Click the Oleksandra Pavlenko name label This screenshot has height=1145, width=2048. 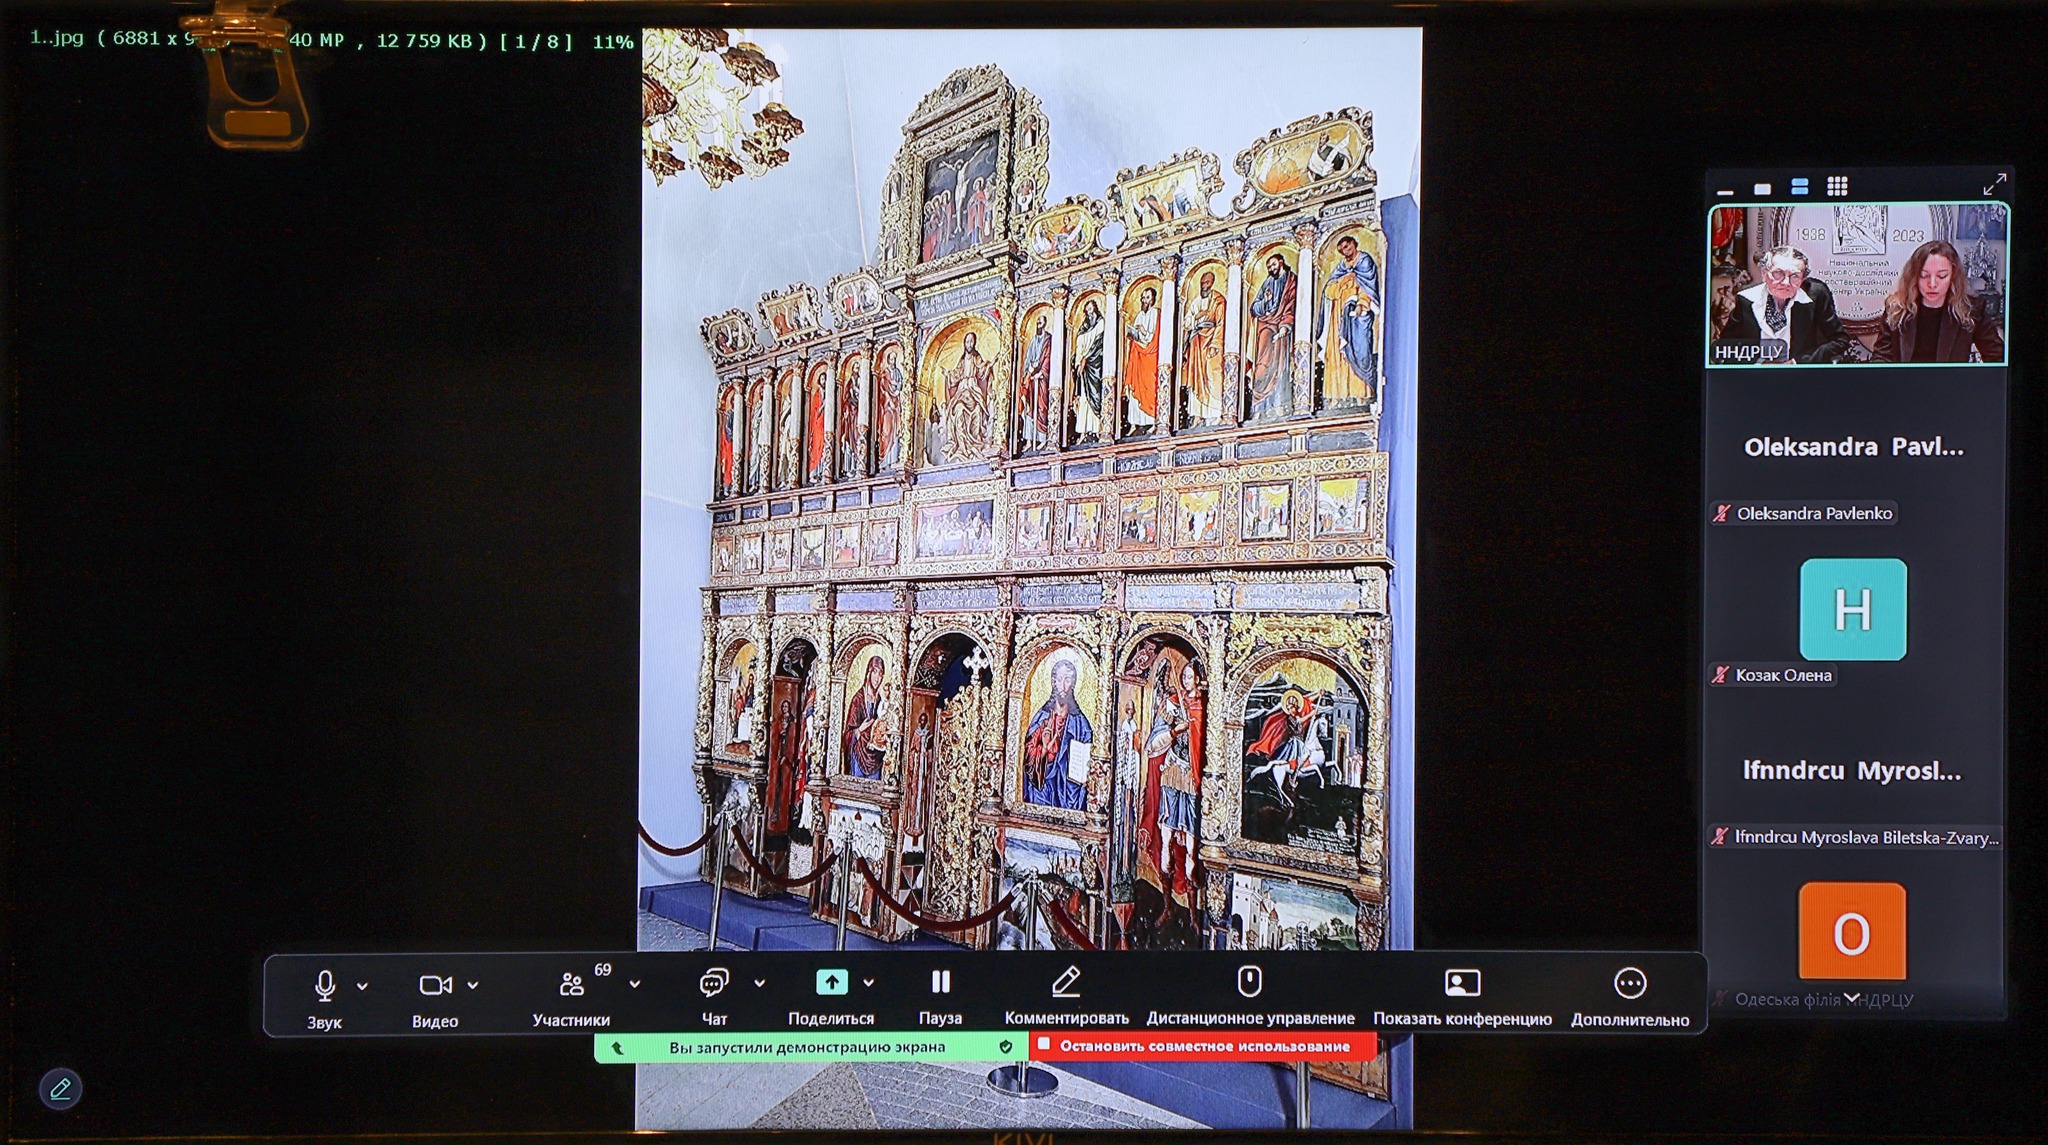[x=1814, y=513]
